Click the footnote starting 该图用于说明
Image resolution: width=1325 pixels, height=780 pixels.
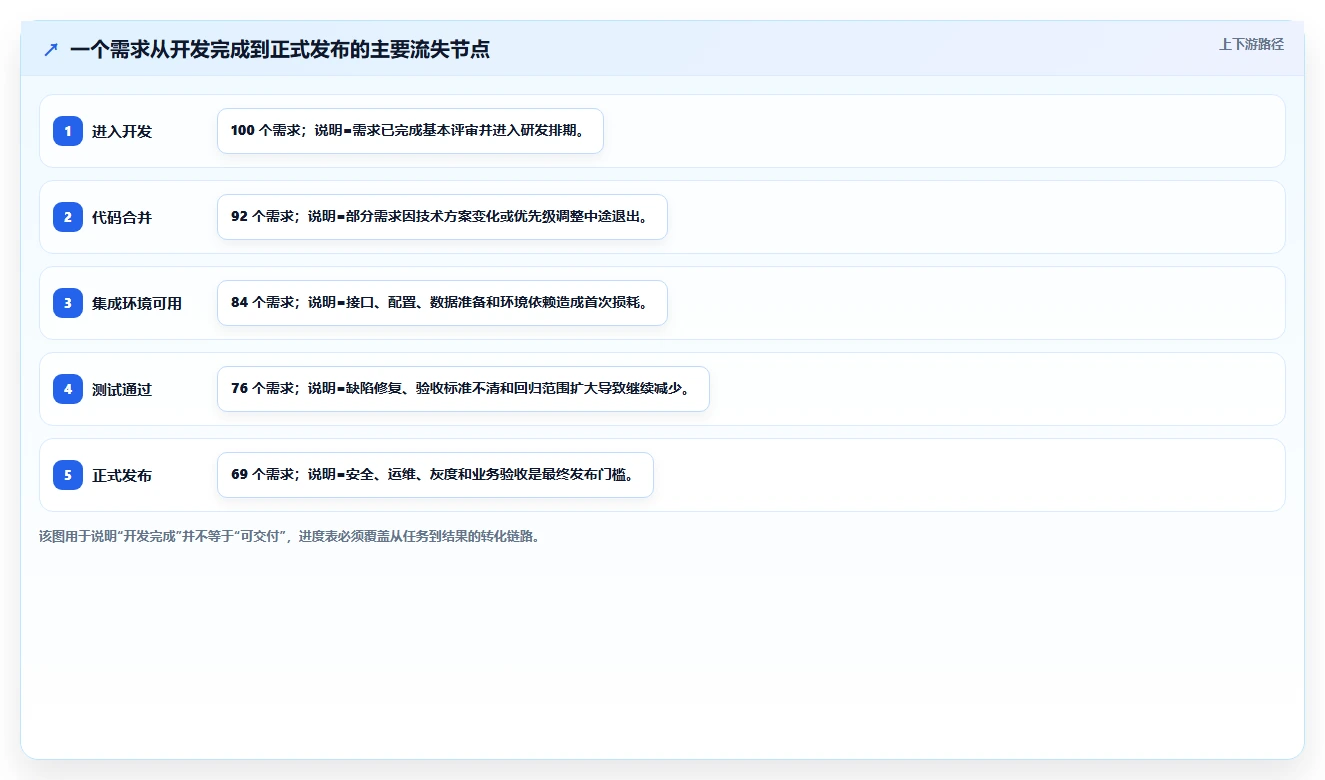tap(289, 536)
